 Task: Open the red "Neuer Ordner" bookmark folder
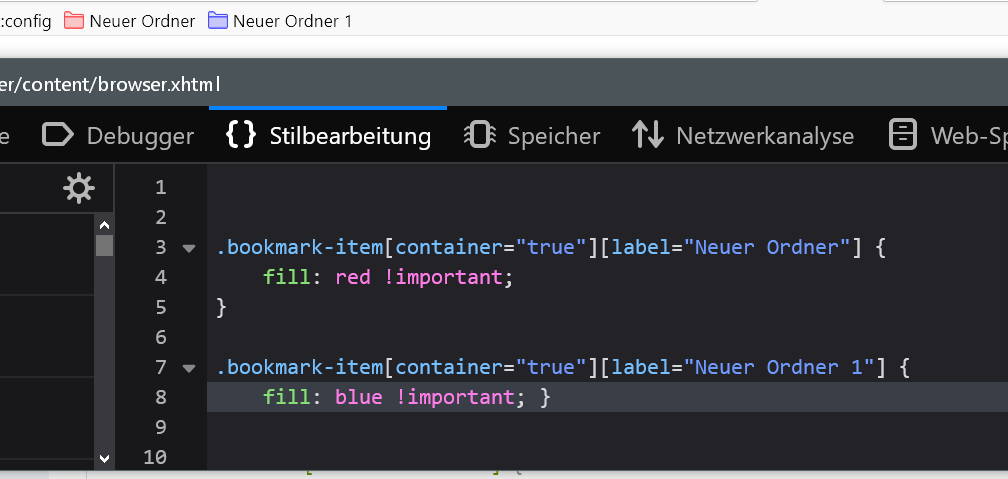130,20
